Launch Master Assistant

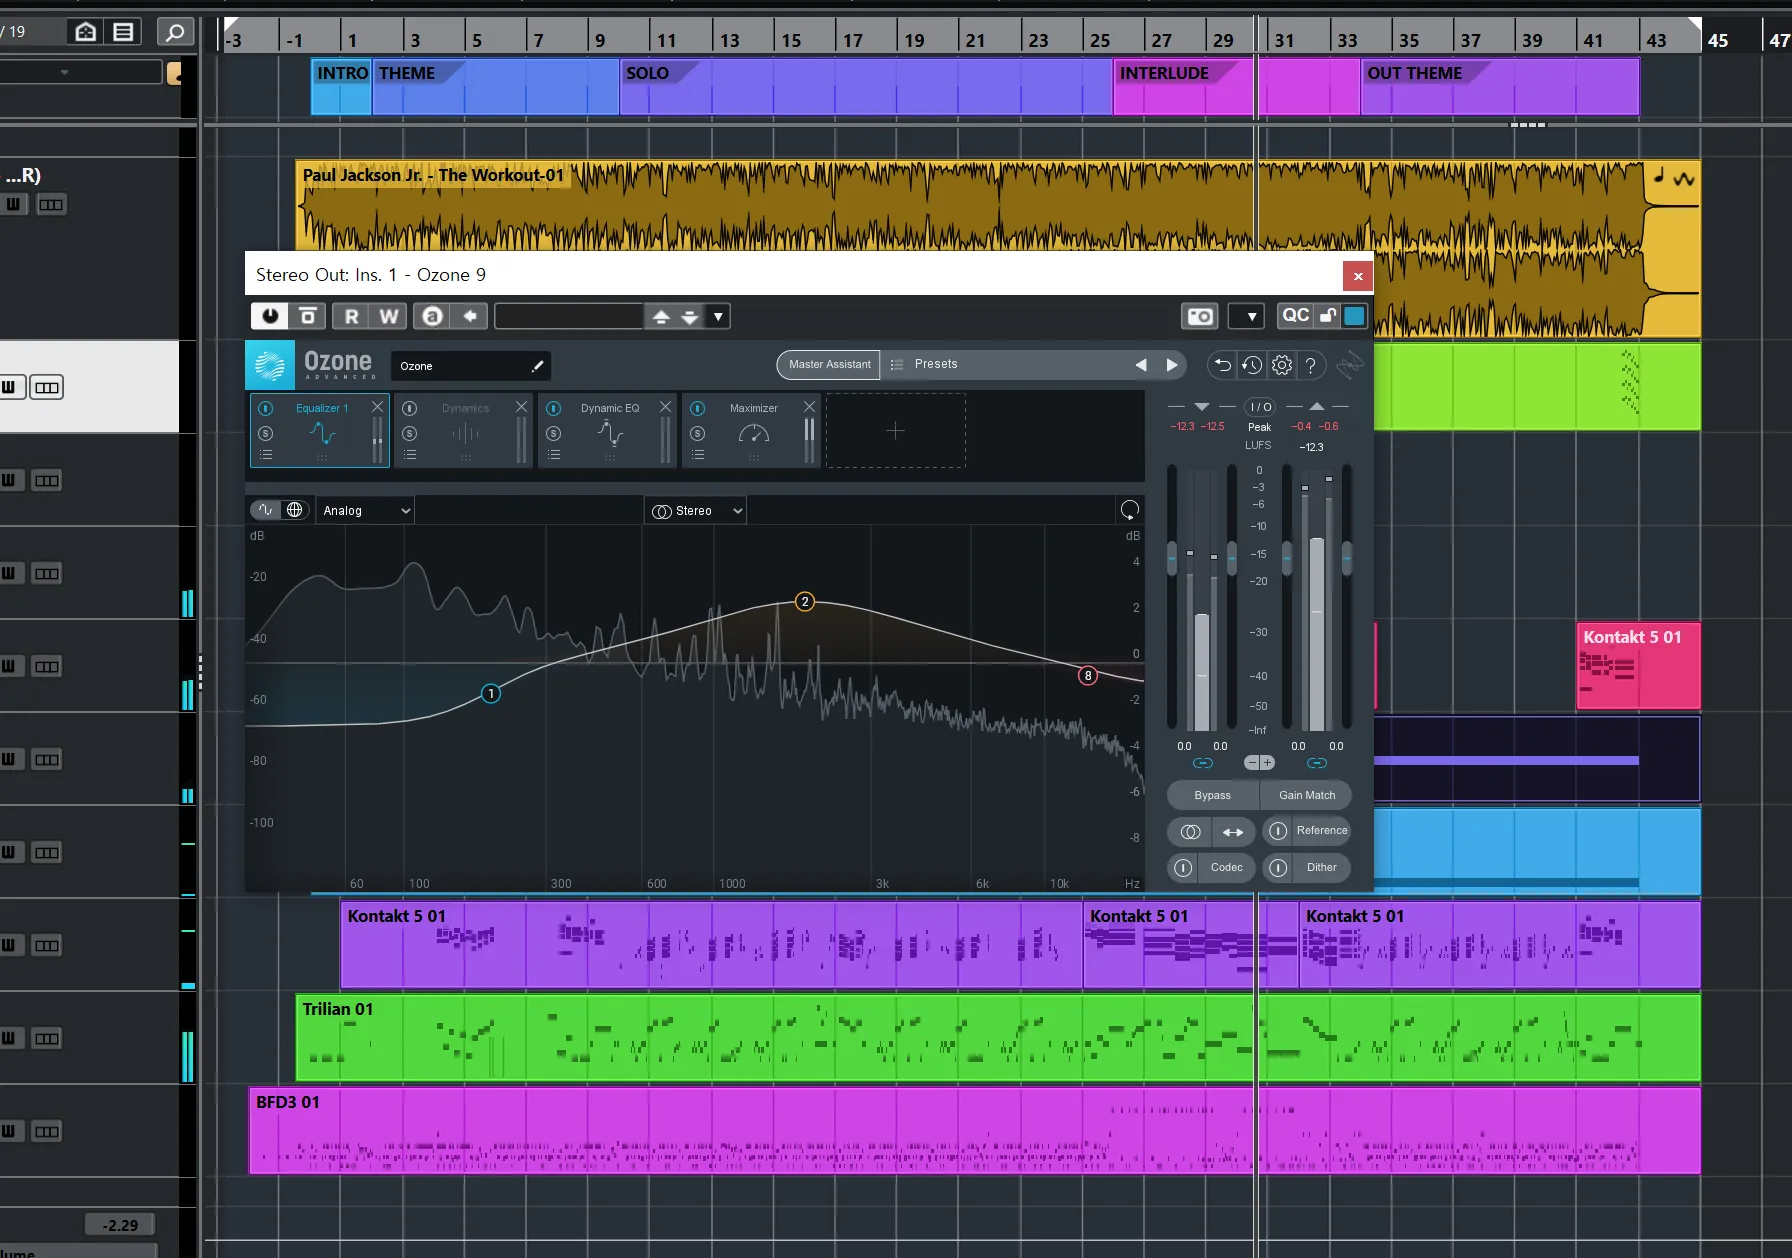pyautogui.click(x=829, y=365)
